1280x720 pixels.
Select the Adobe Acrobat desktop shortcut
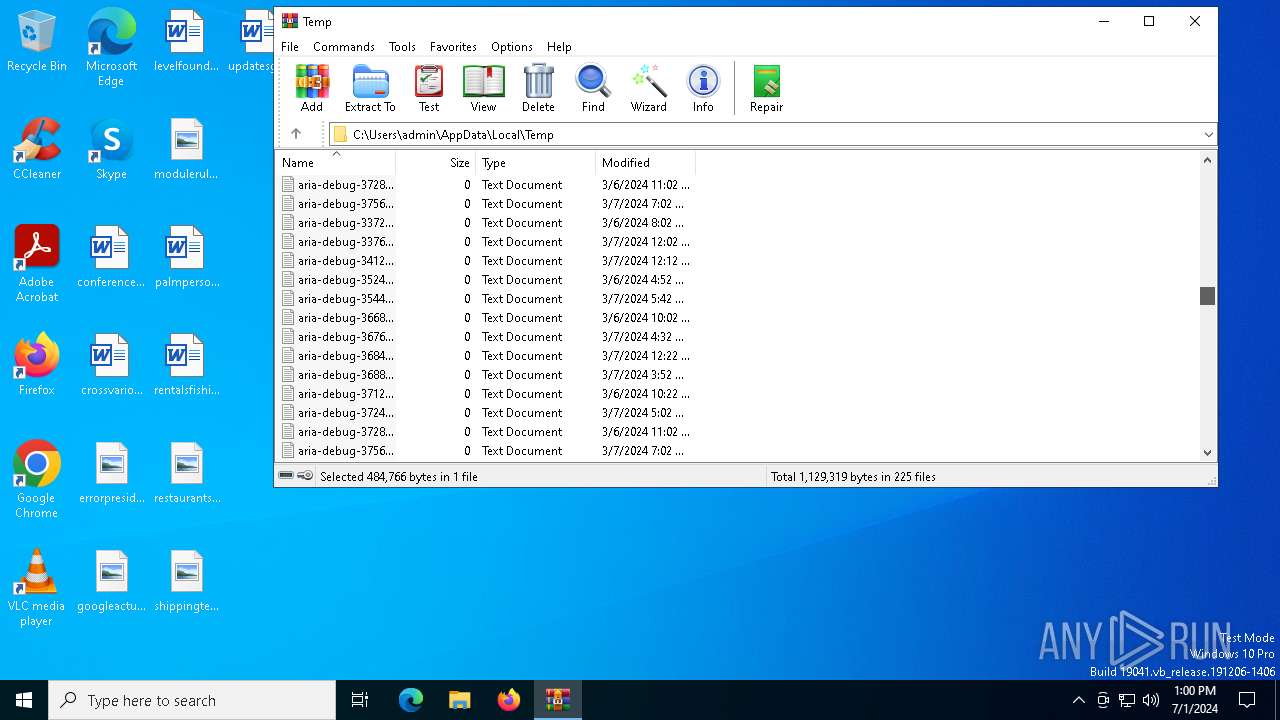click(x=37, y=264)
